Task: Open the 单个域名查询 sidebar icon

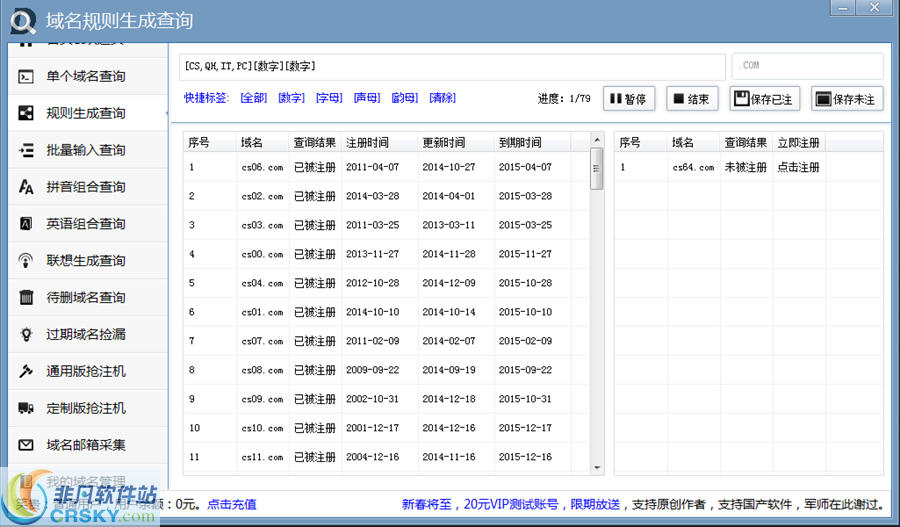Action: [27, 76]
